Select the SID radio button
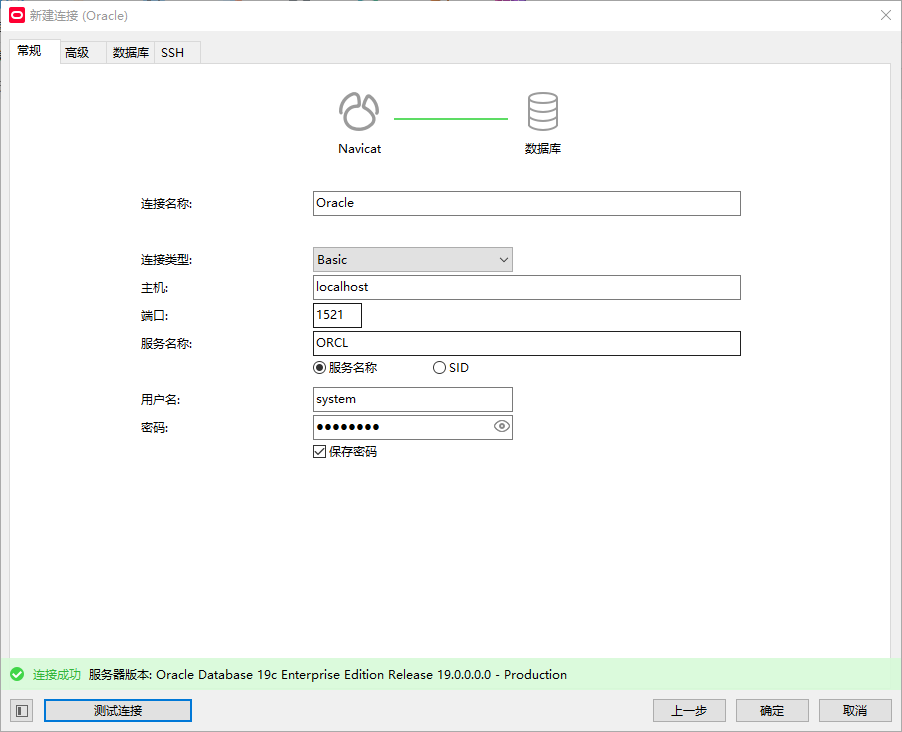This screenshot has height=732, width=902. click(439, 368)
